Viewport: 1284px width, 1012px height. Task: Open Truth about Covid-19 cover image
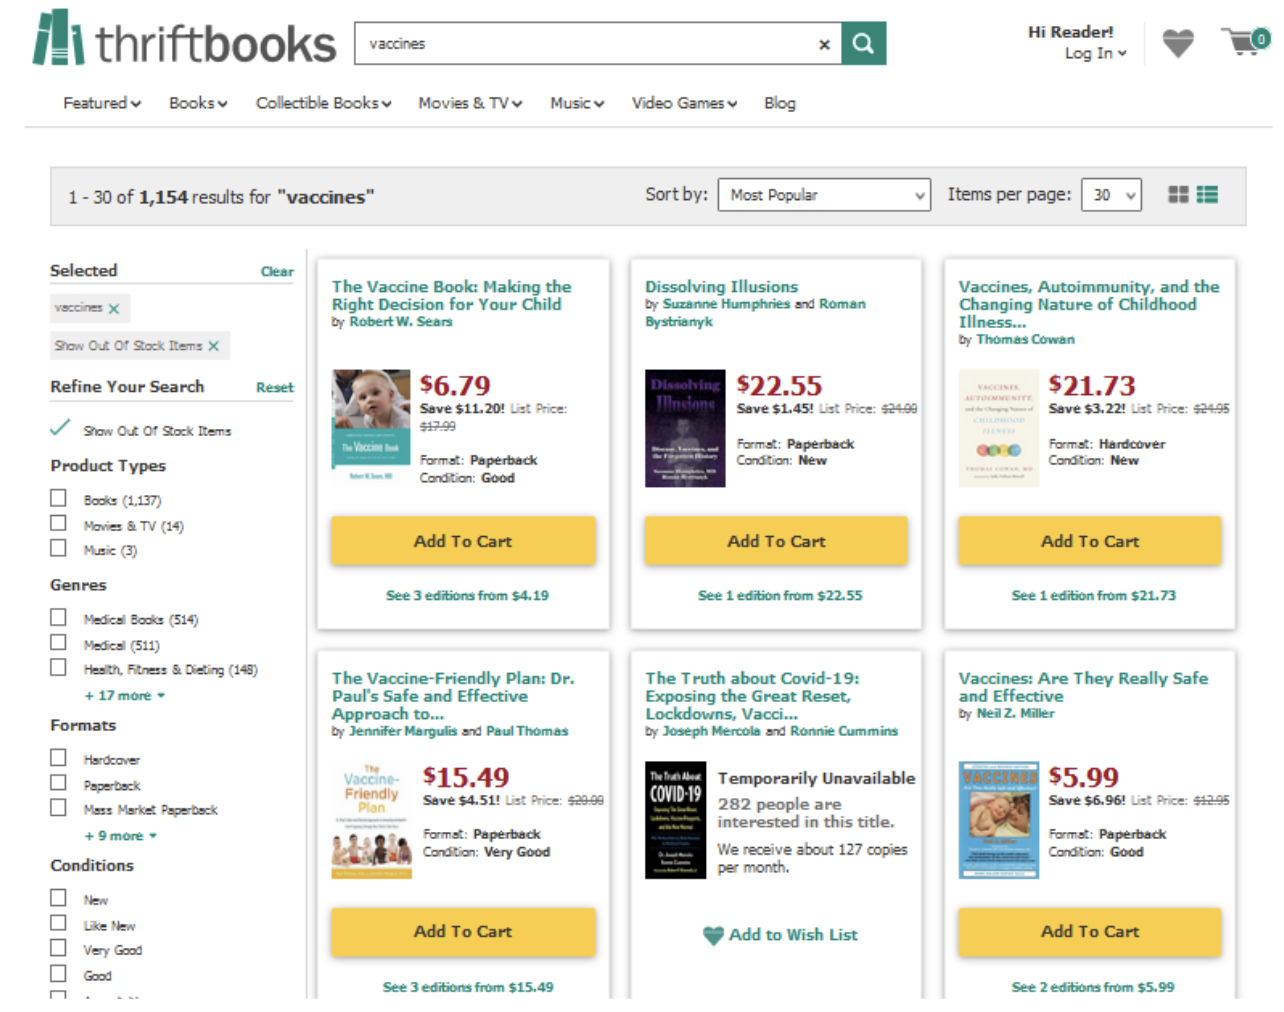tap(676, 820)
